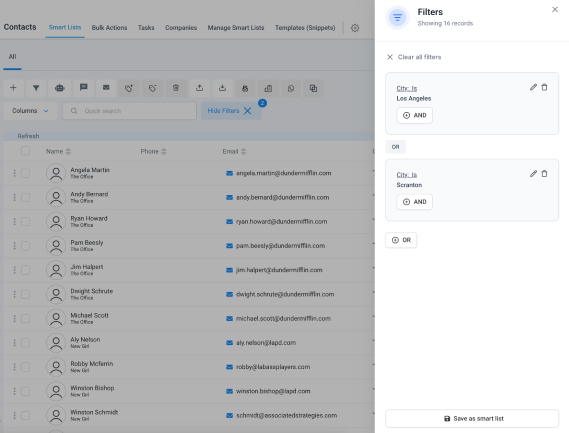The image size is (569, 433).
Task: Open row menu for Pam Beesly
Action: point(15,246)
